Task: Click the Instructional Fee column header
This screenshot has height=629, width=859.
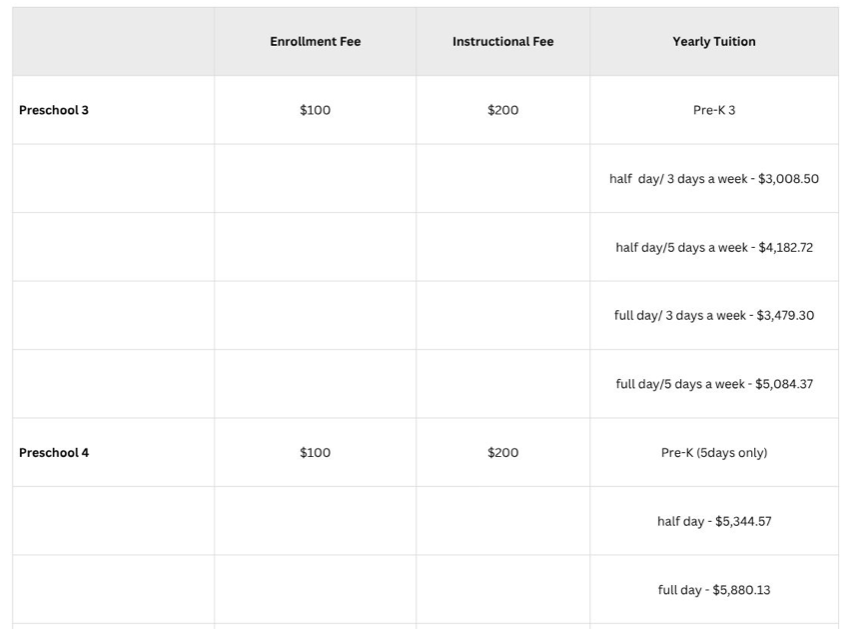Action: point(502,42)
